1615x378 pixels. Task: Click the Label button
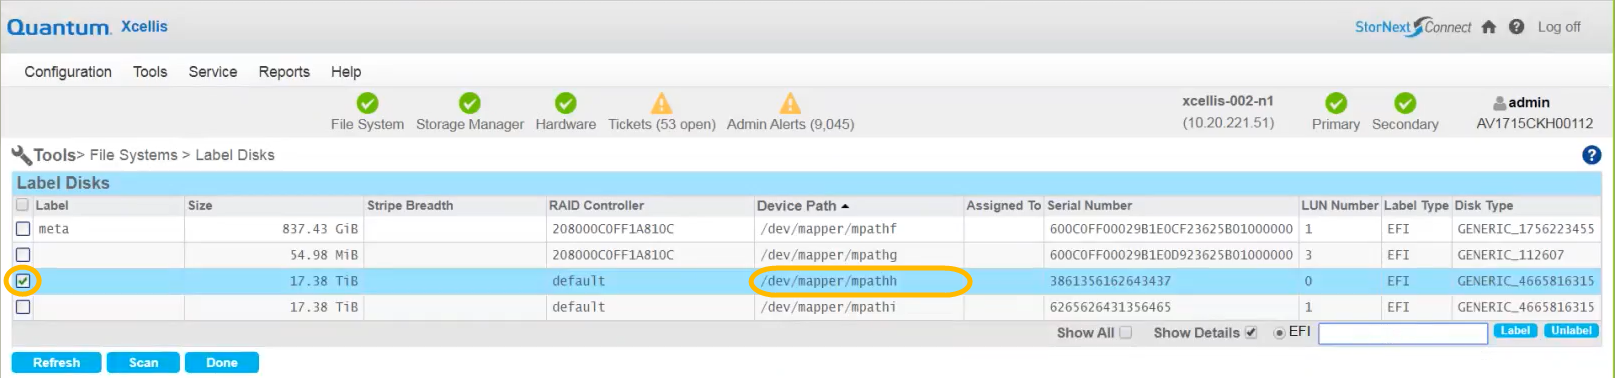(1515, 331)
